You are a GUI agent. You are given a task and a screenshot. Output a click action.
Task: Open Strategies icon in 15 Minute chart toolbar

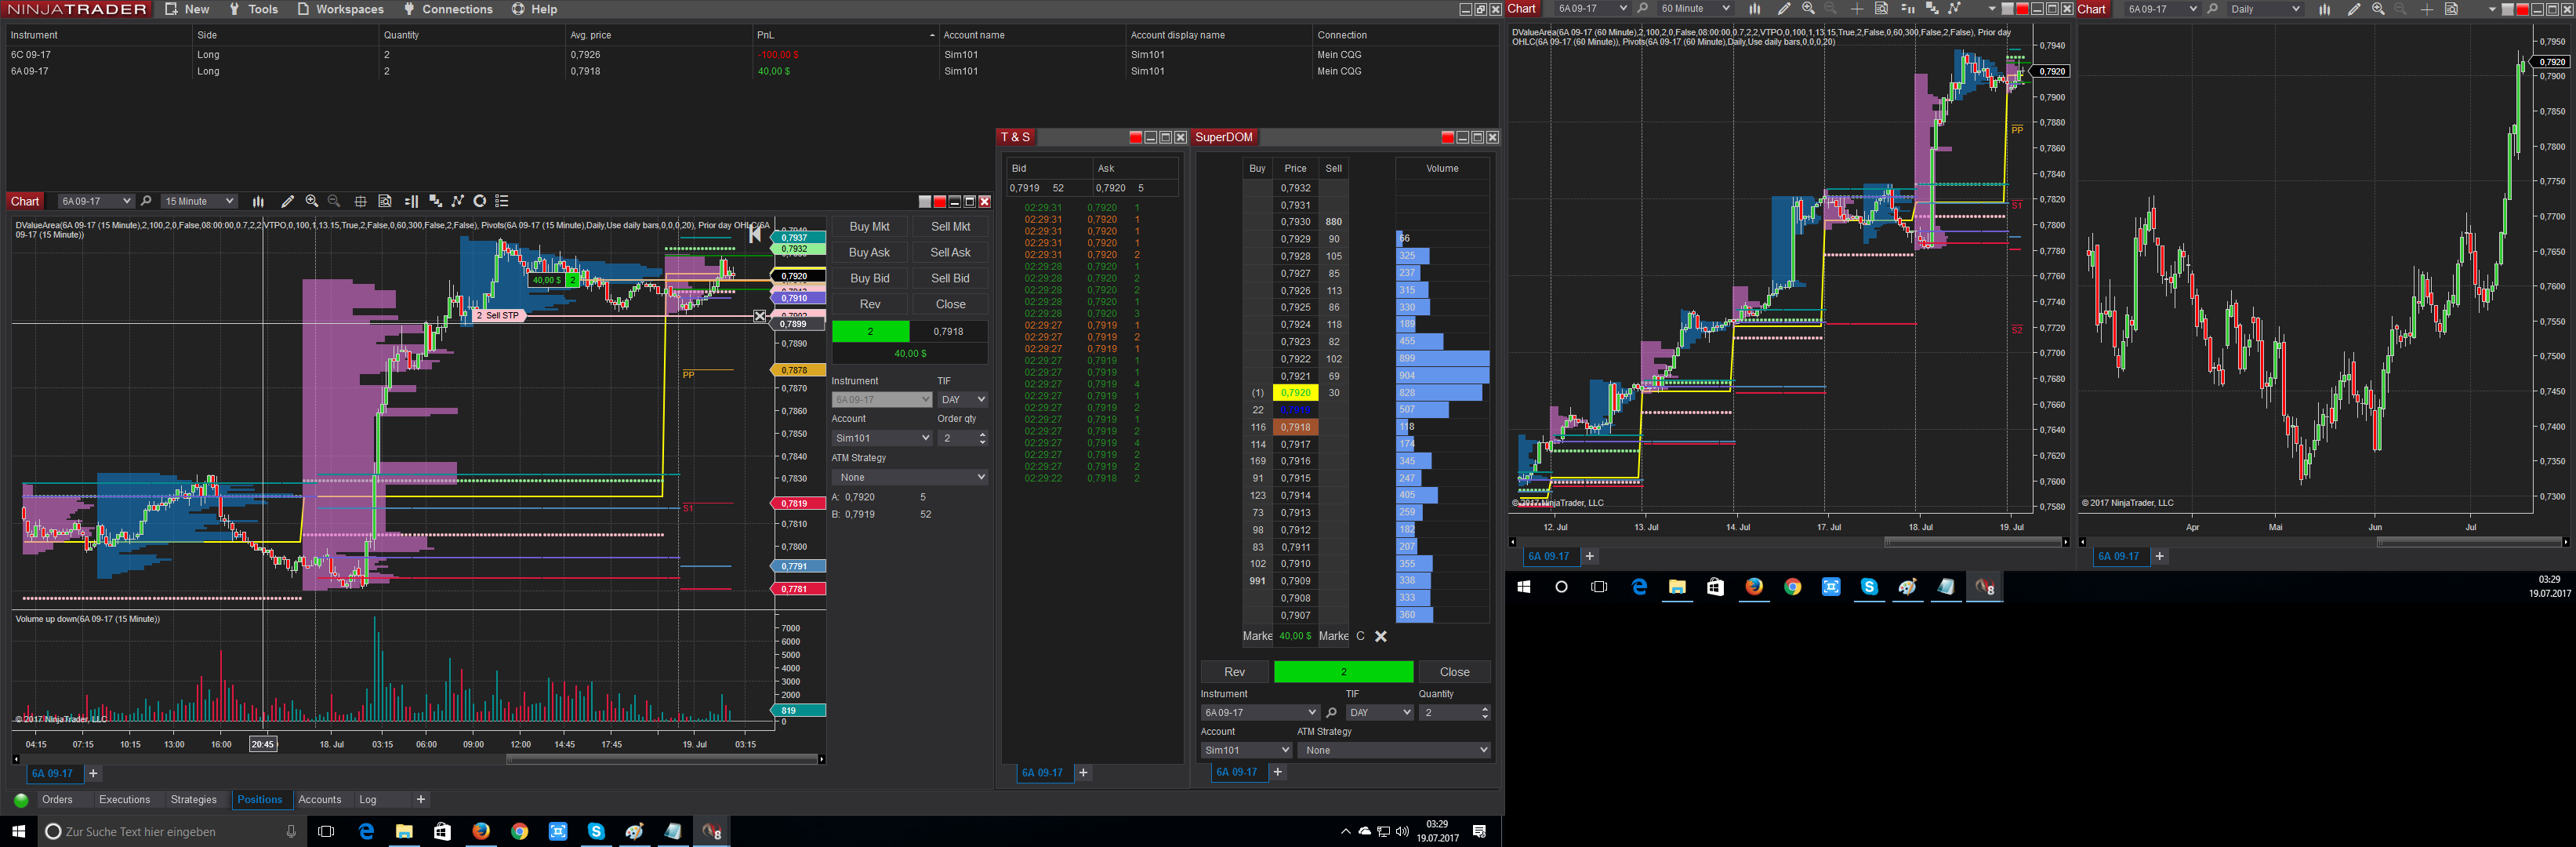[x=458, y=201]
